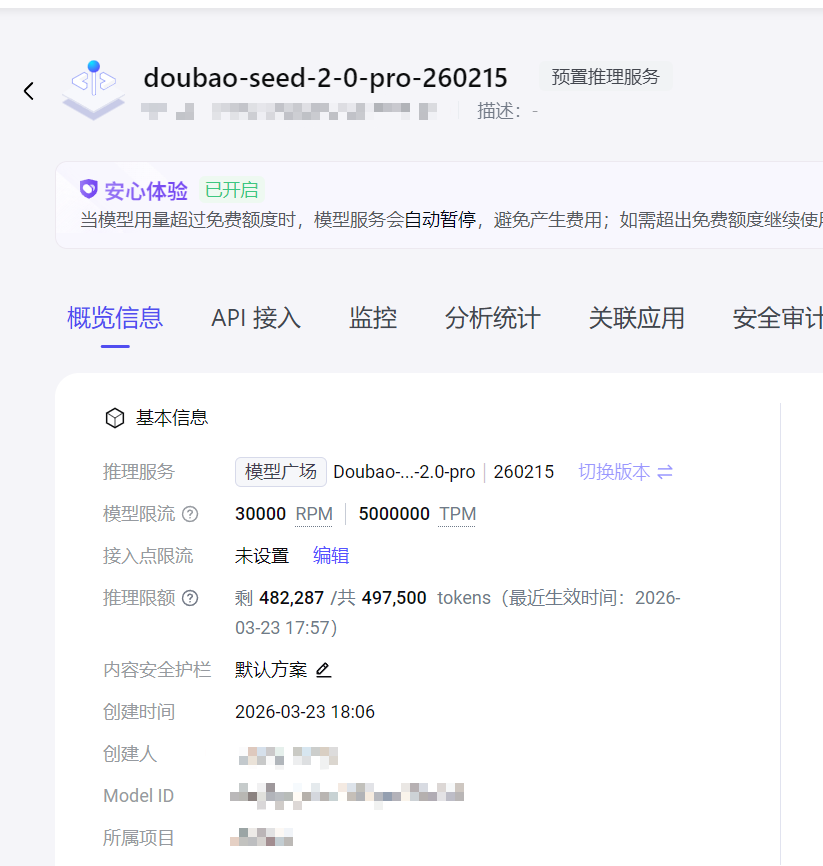Click the Doubao-...-2.0-pro model name
The image size is (823, 866).
tap(404, 472)
